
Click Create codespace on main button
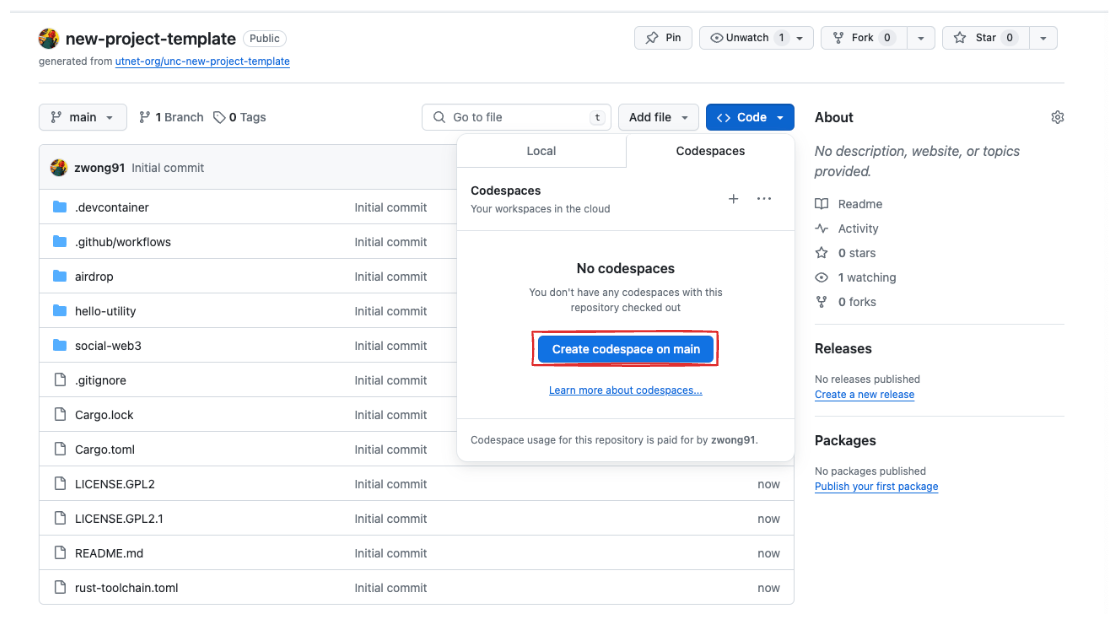pyautogui.click(x=625, y=349)
